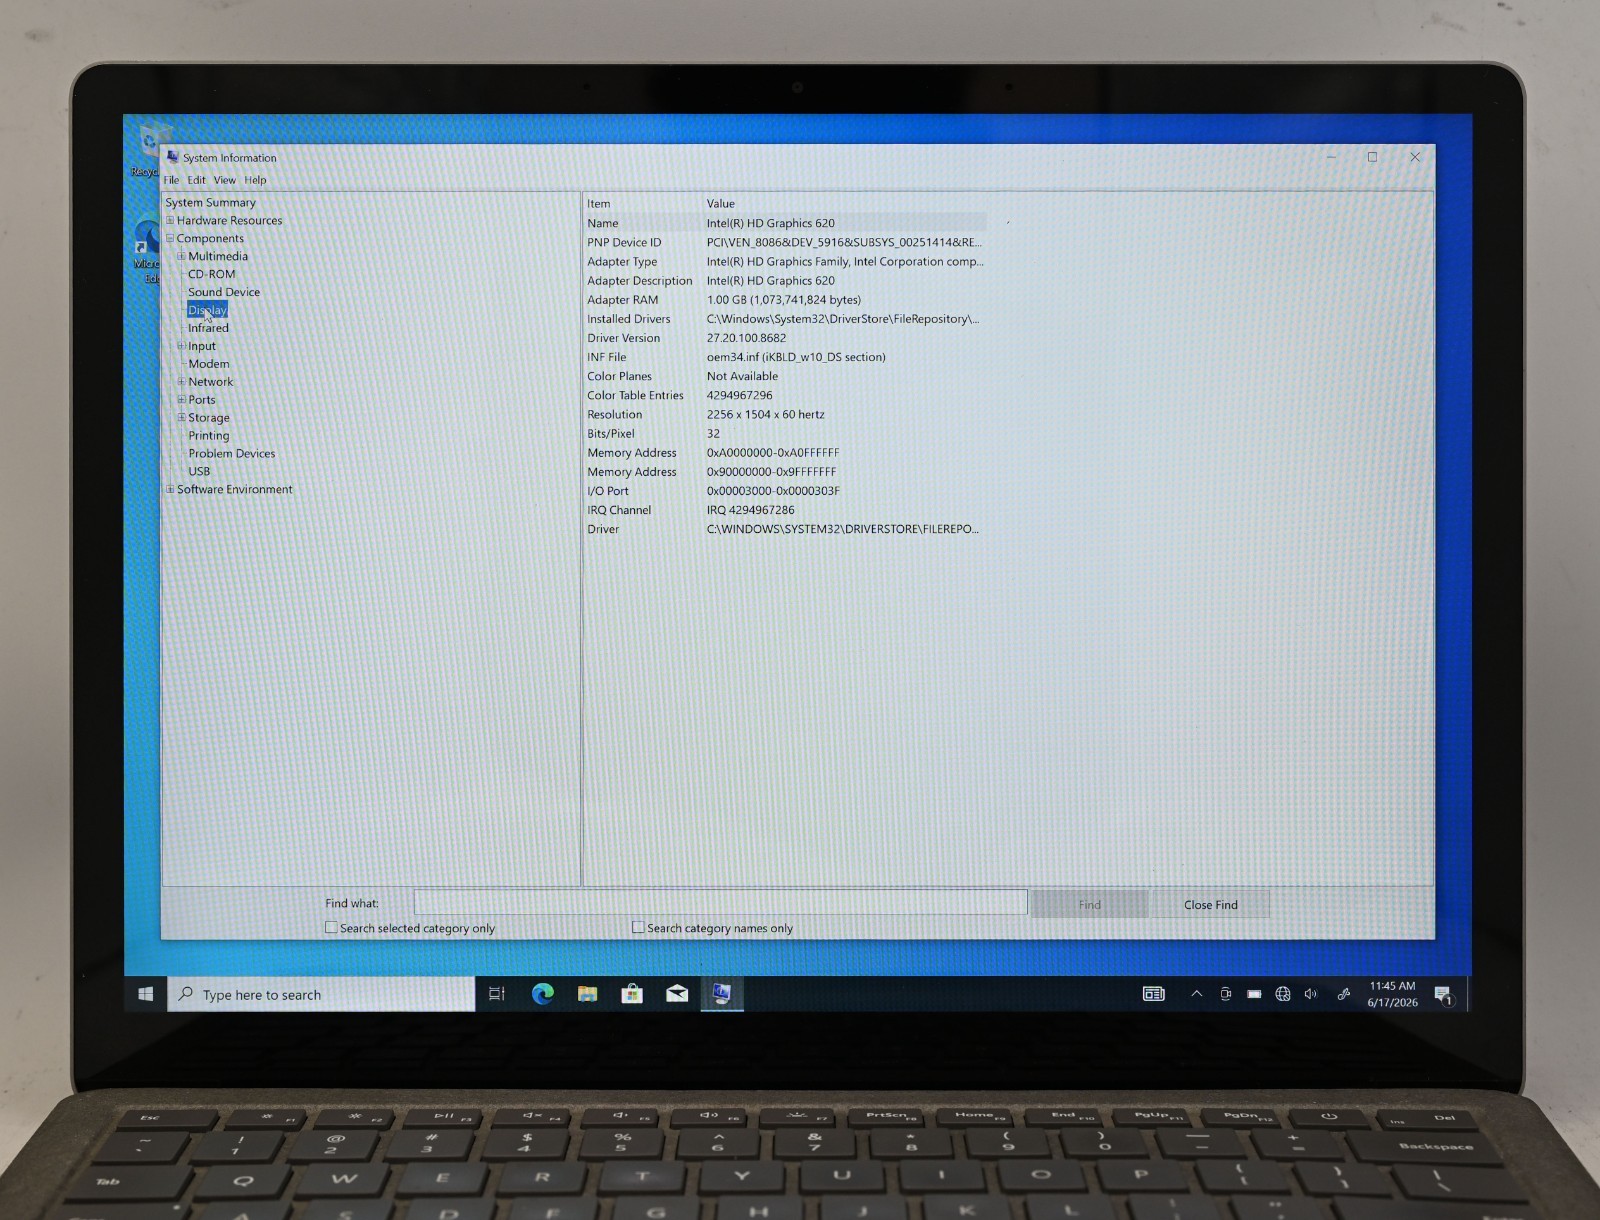The width and height of the screenshot is (1600, 1220).
Task: Expand the Ports node
Action: pos(181,400)
